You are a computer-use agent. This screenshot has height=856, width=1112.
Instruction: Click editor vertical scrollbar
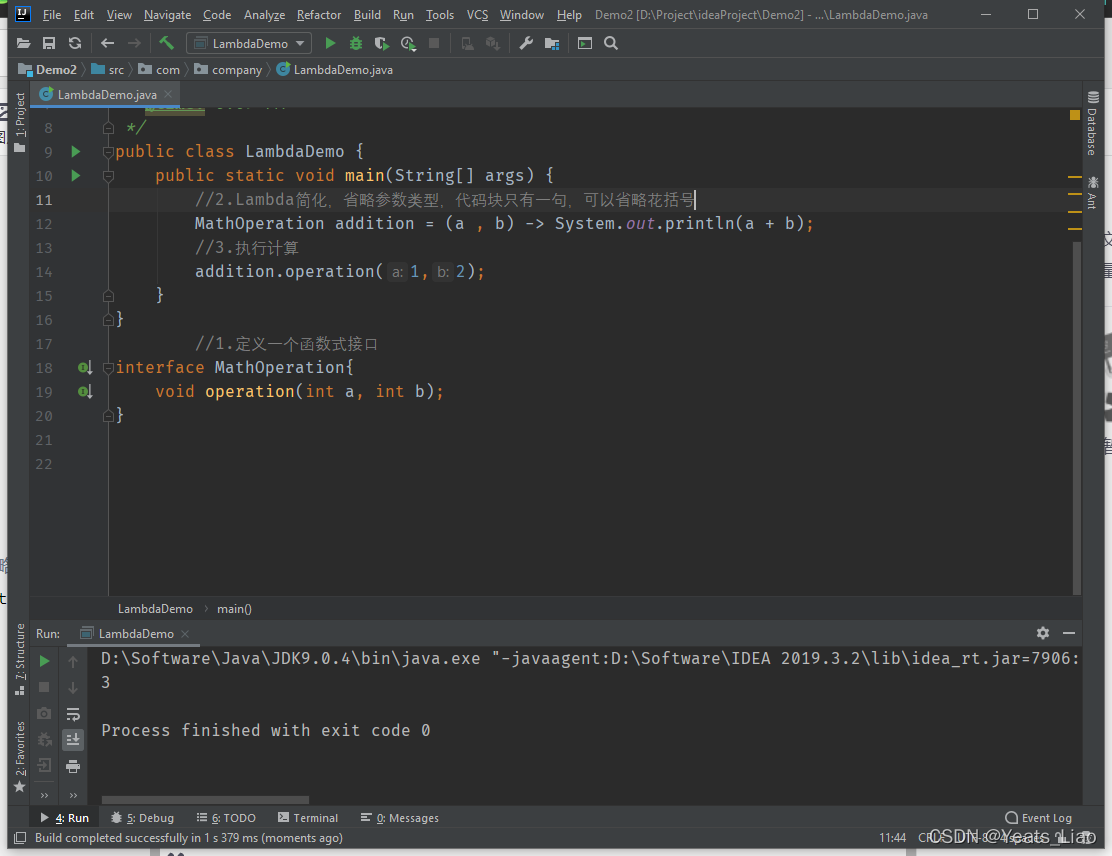[1077, 418]
